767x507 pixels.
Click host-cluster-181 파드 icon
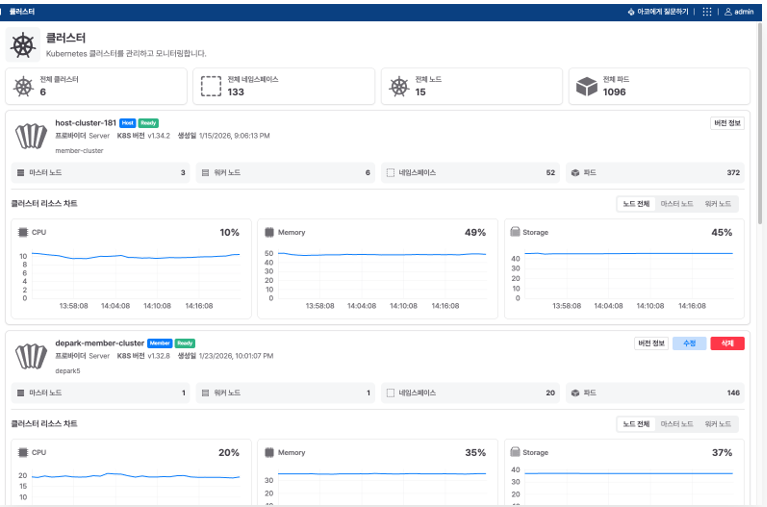[x=575, y=173]
